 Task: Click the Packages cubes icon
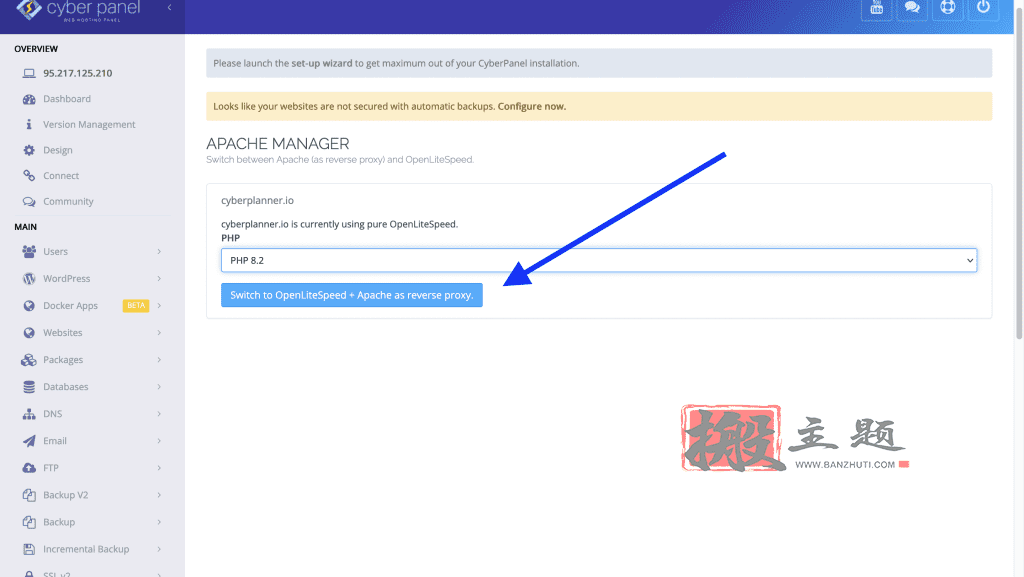click(x=29, y=360)
